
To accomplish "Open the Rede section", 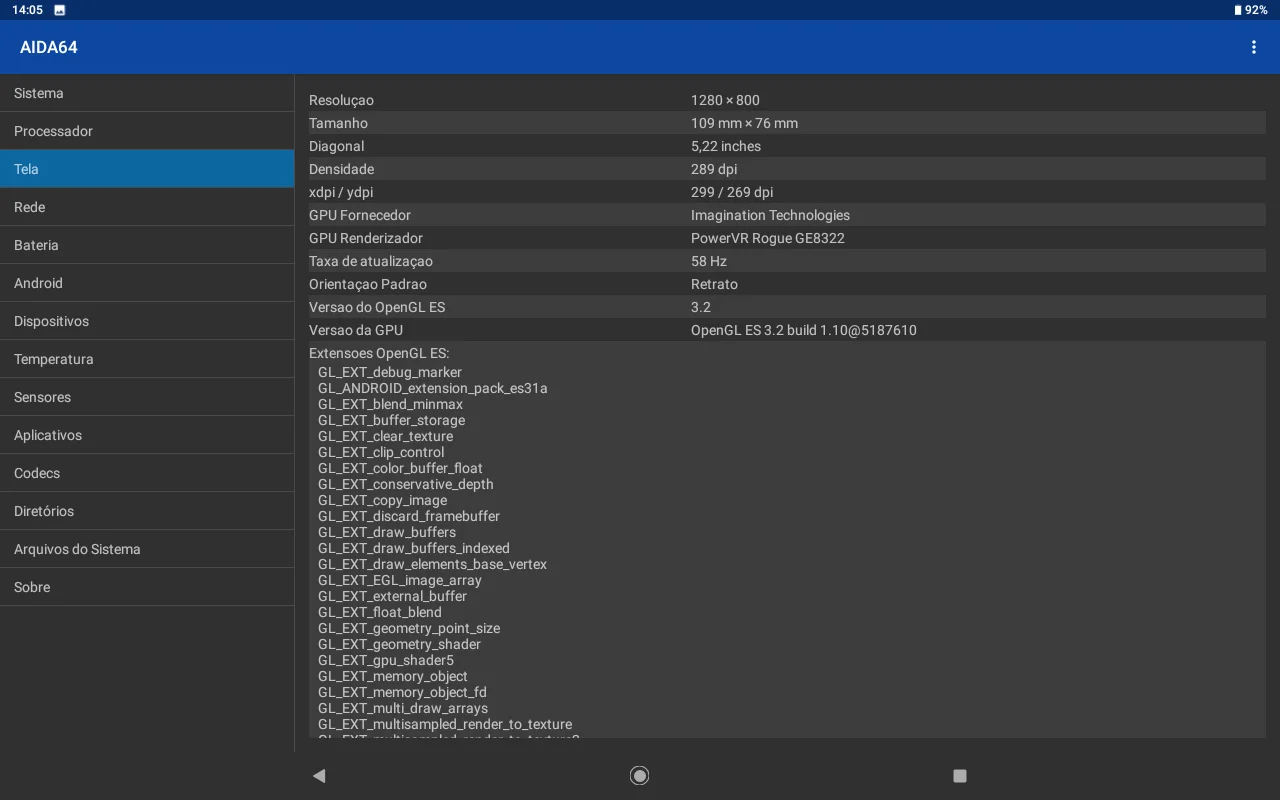I will pyautogui.click(x=147, y=207).
